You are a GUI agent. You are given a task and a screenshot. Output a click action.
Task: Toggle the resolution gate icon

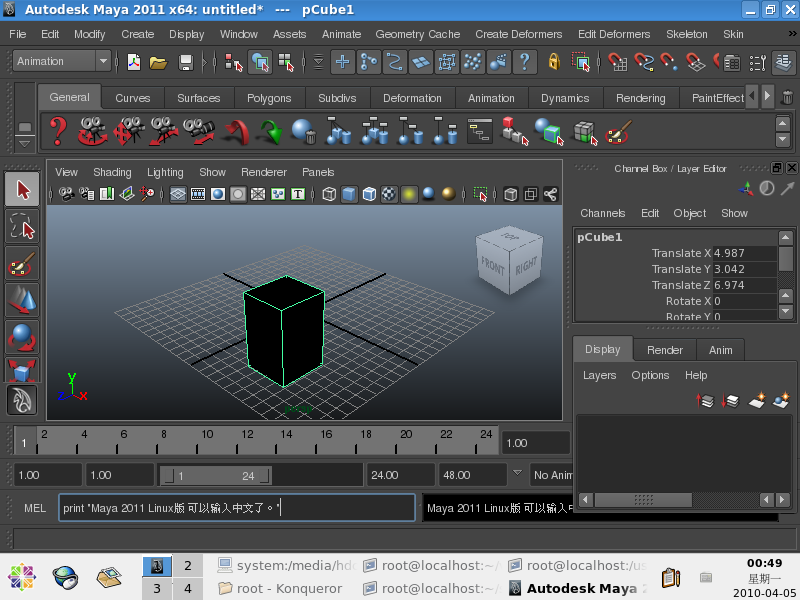tap(218, 194)
